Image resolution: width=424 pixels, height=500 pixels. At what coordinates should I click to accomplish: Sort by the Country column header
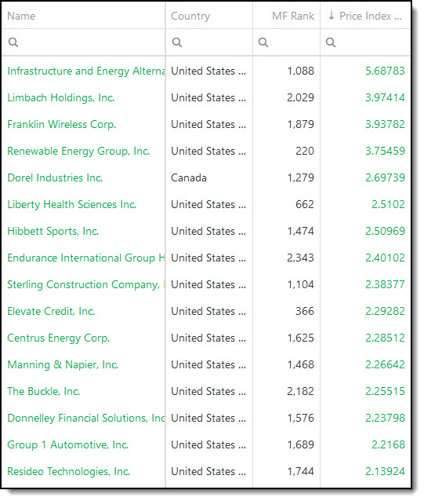pos(190,16)
